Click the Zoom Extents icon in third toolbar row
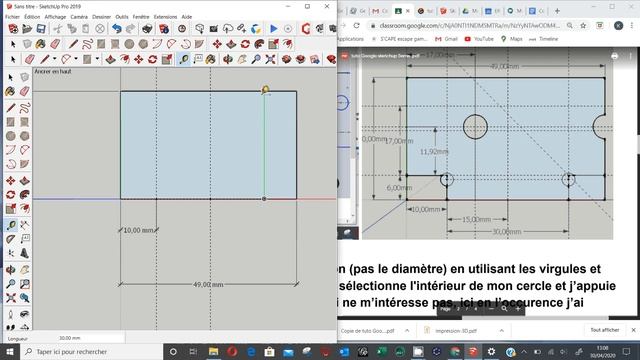This screenshot has width=640, height=360. tap(270, 60)
